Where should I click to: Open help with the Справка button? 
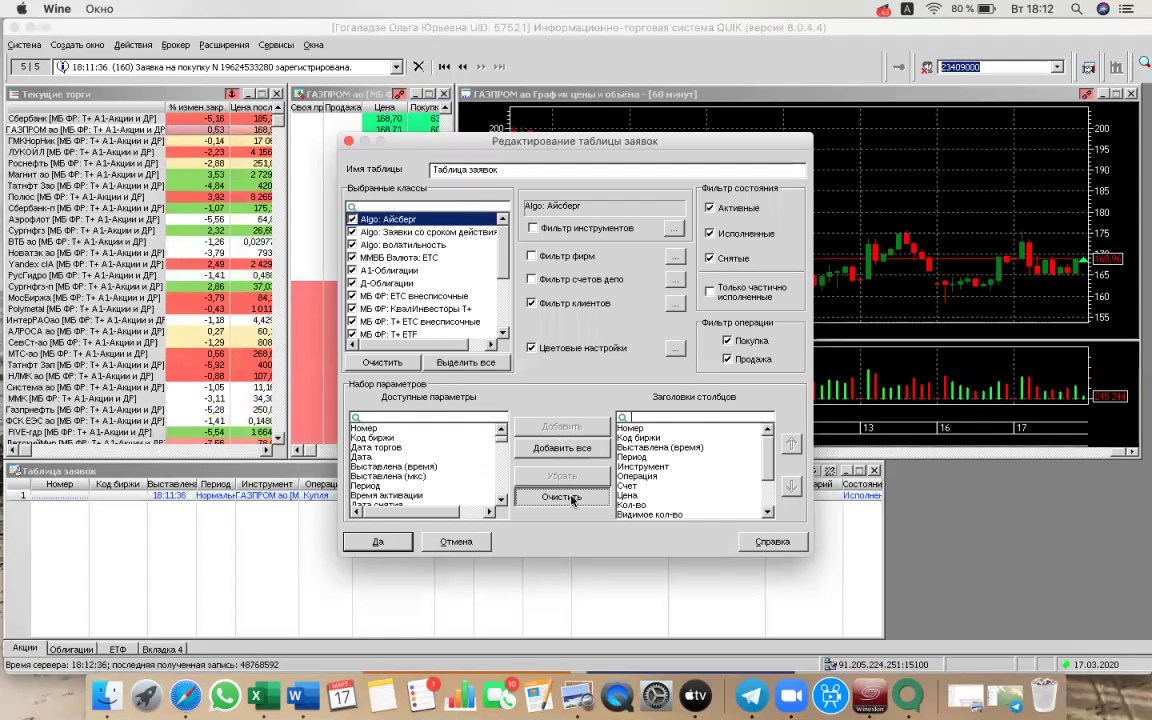click(x=773, y=541)
